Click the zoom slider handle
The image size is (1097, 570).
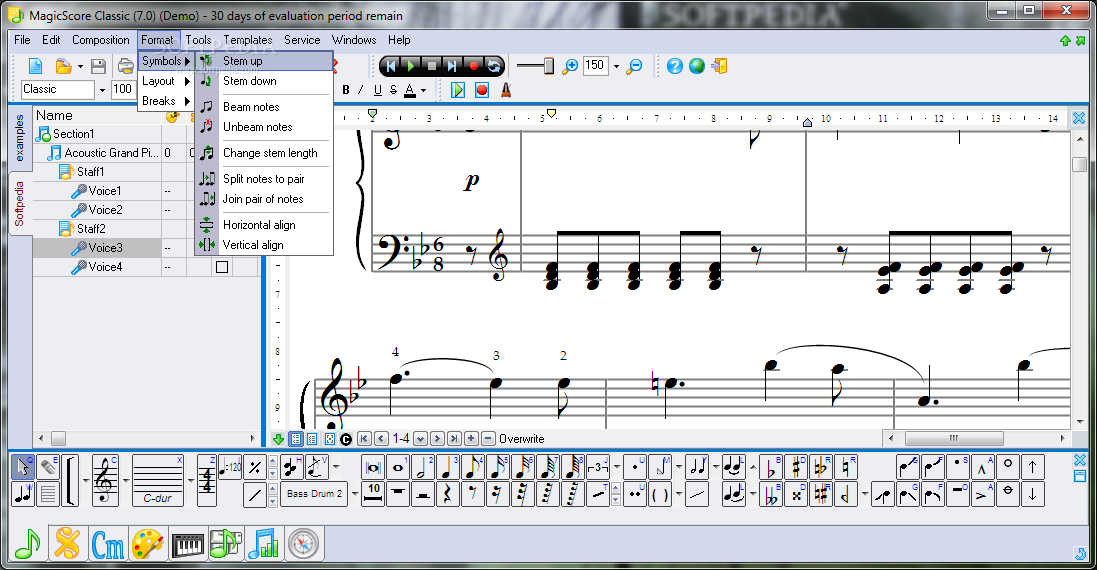548,66
